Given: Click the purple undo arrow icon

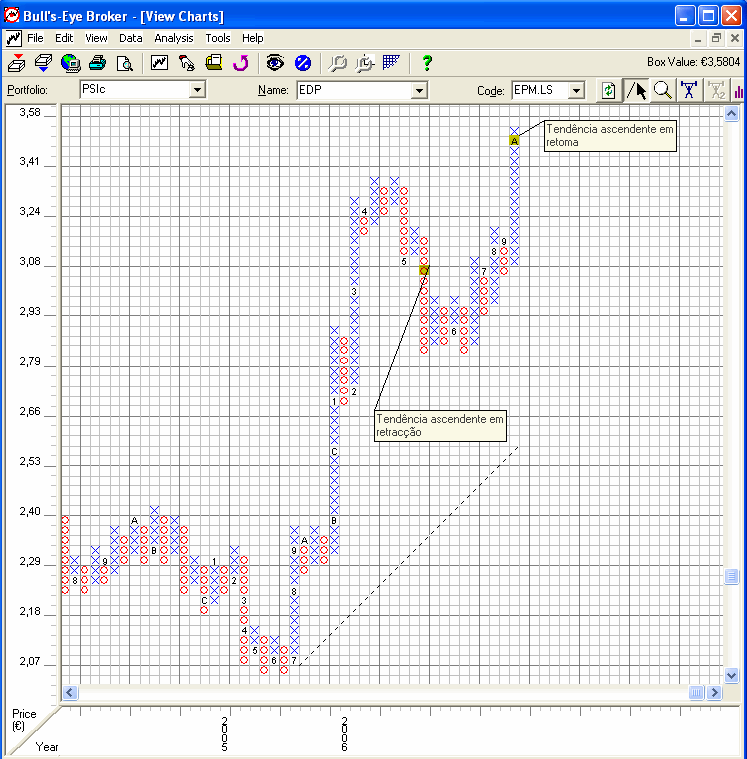Looking at the screenshot, I should pos(241,63).
